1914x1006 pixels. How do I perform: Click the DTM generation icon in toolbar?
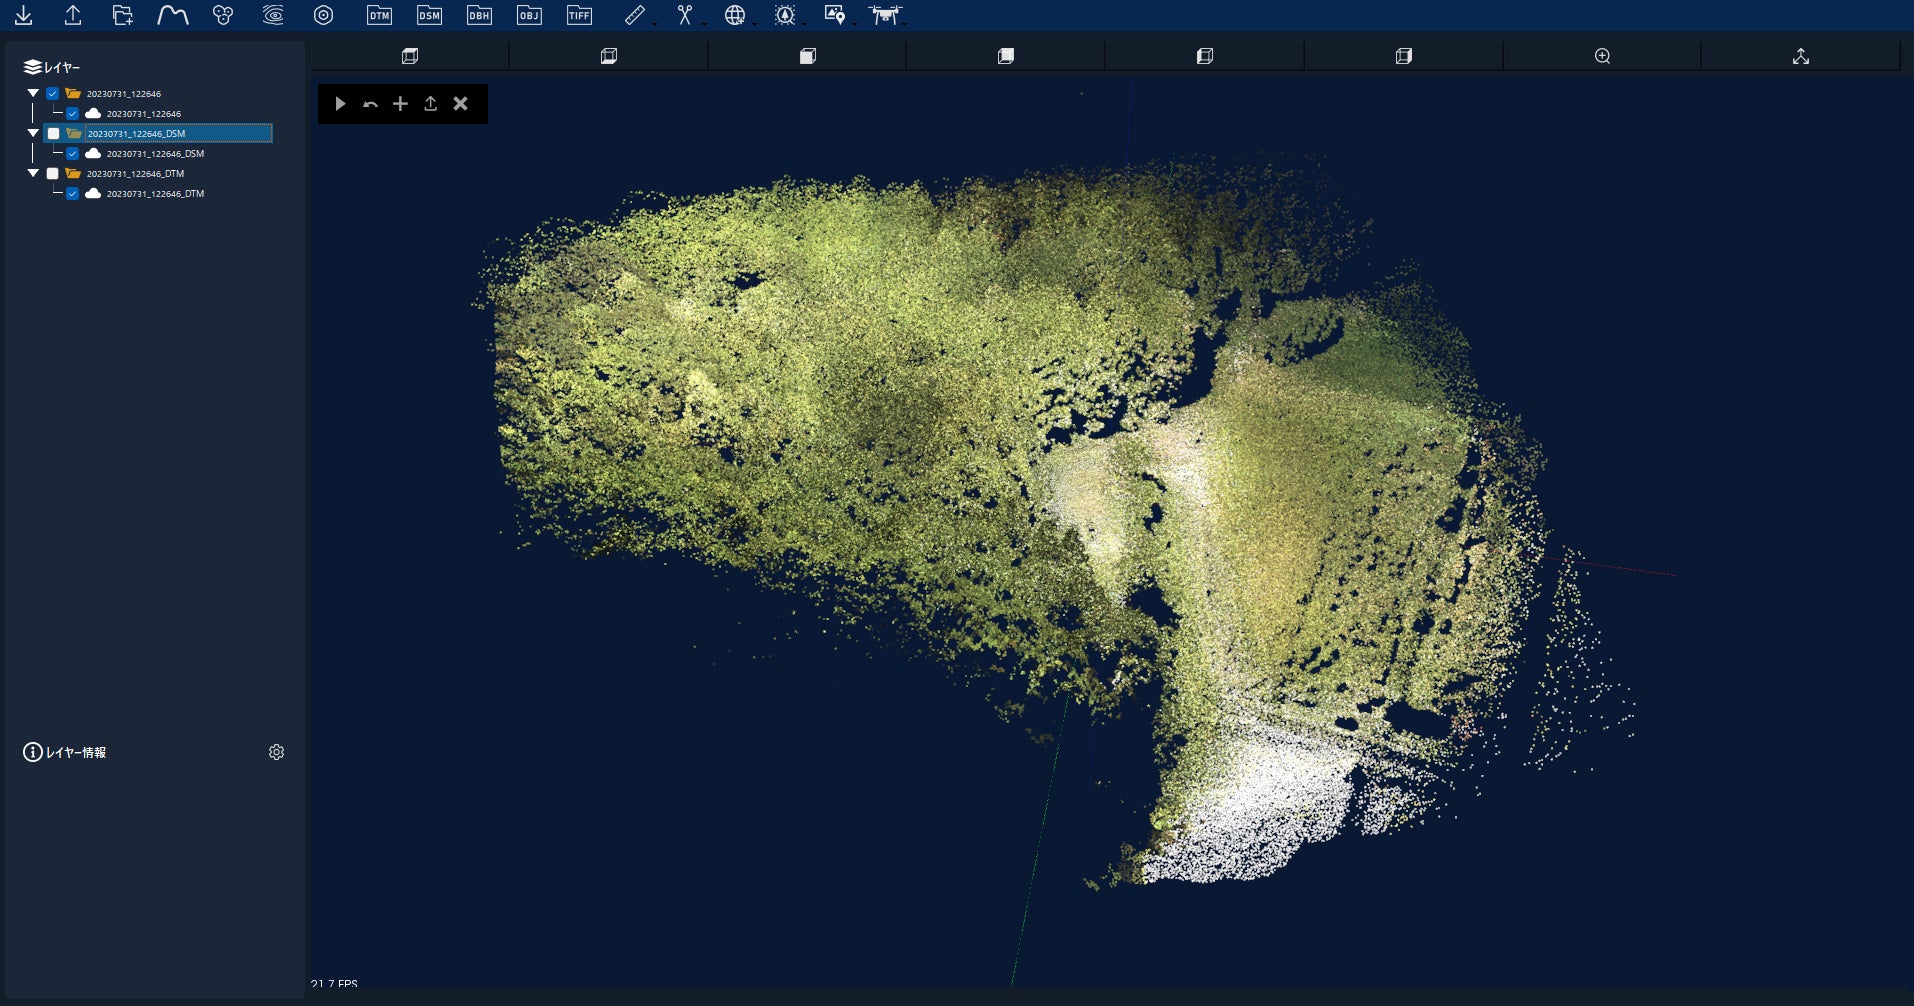coord(379,15)
